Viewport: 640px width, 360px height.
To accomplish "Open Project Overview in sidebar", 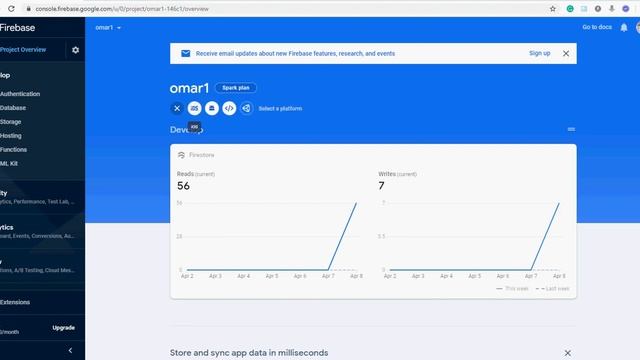I will click(x=23, y=50).
